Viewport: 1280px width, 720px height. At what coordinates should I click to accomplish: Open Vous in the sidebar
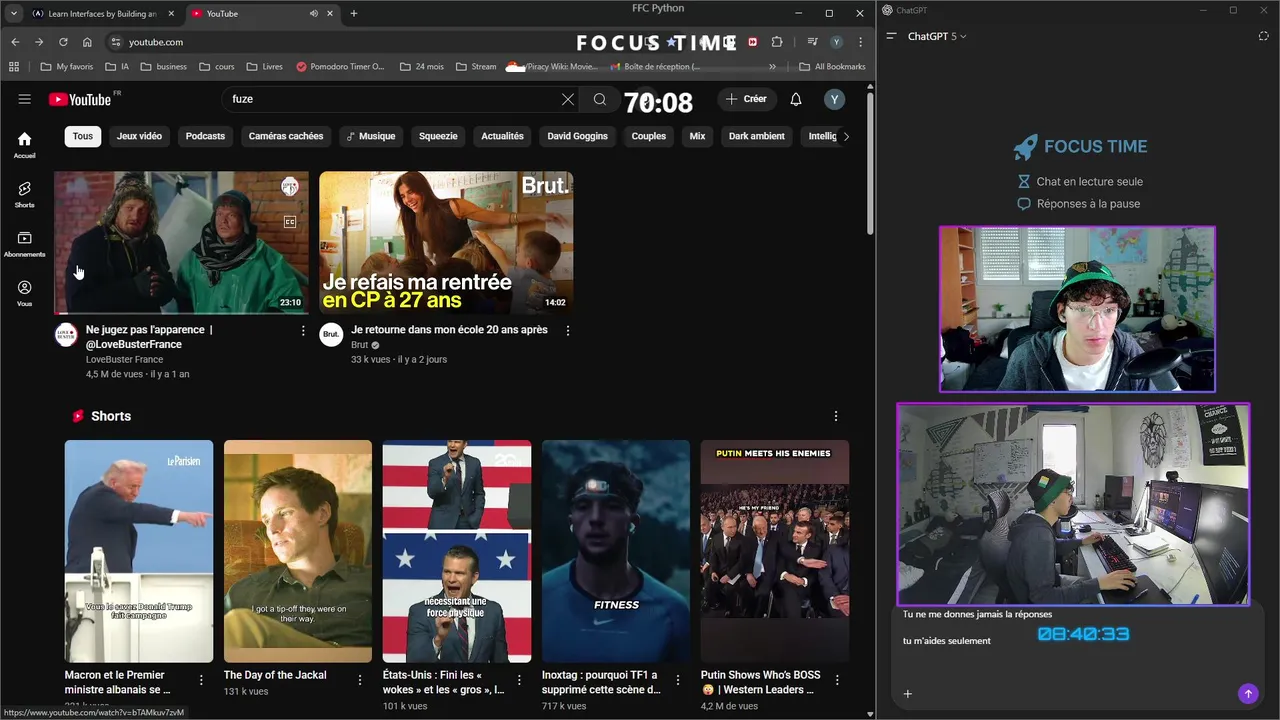coord(25,293)
